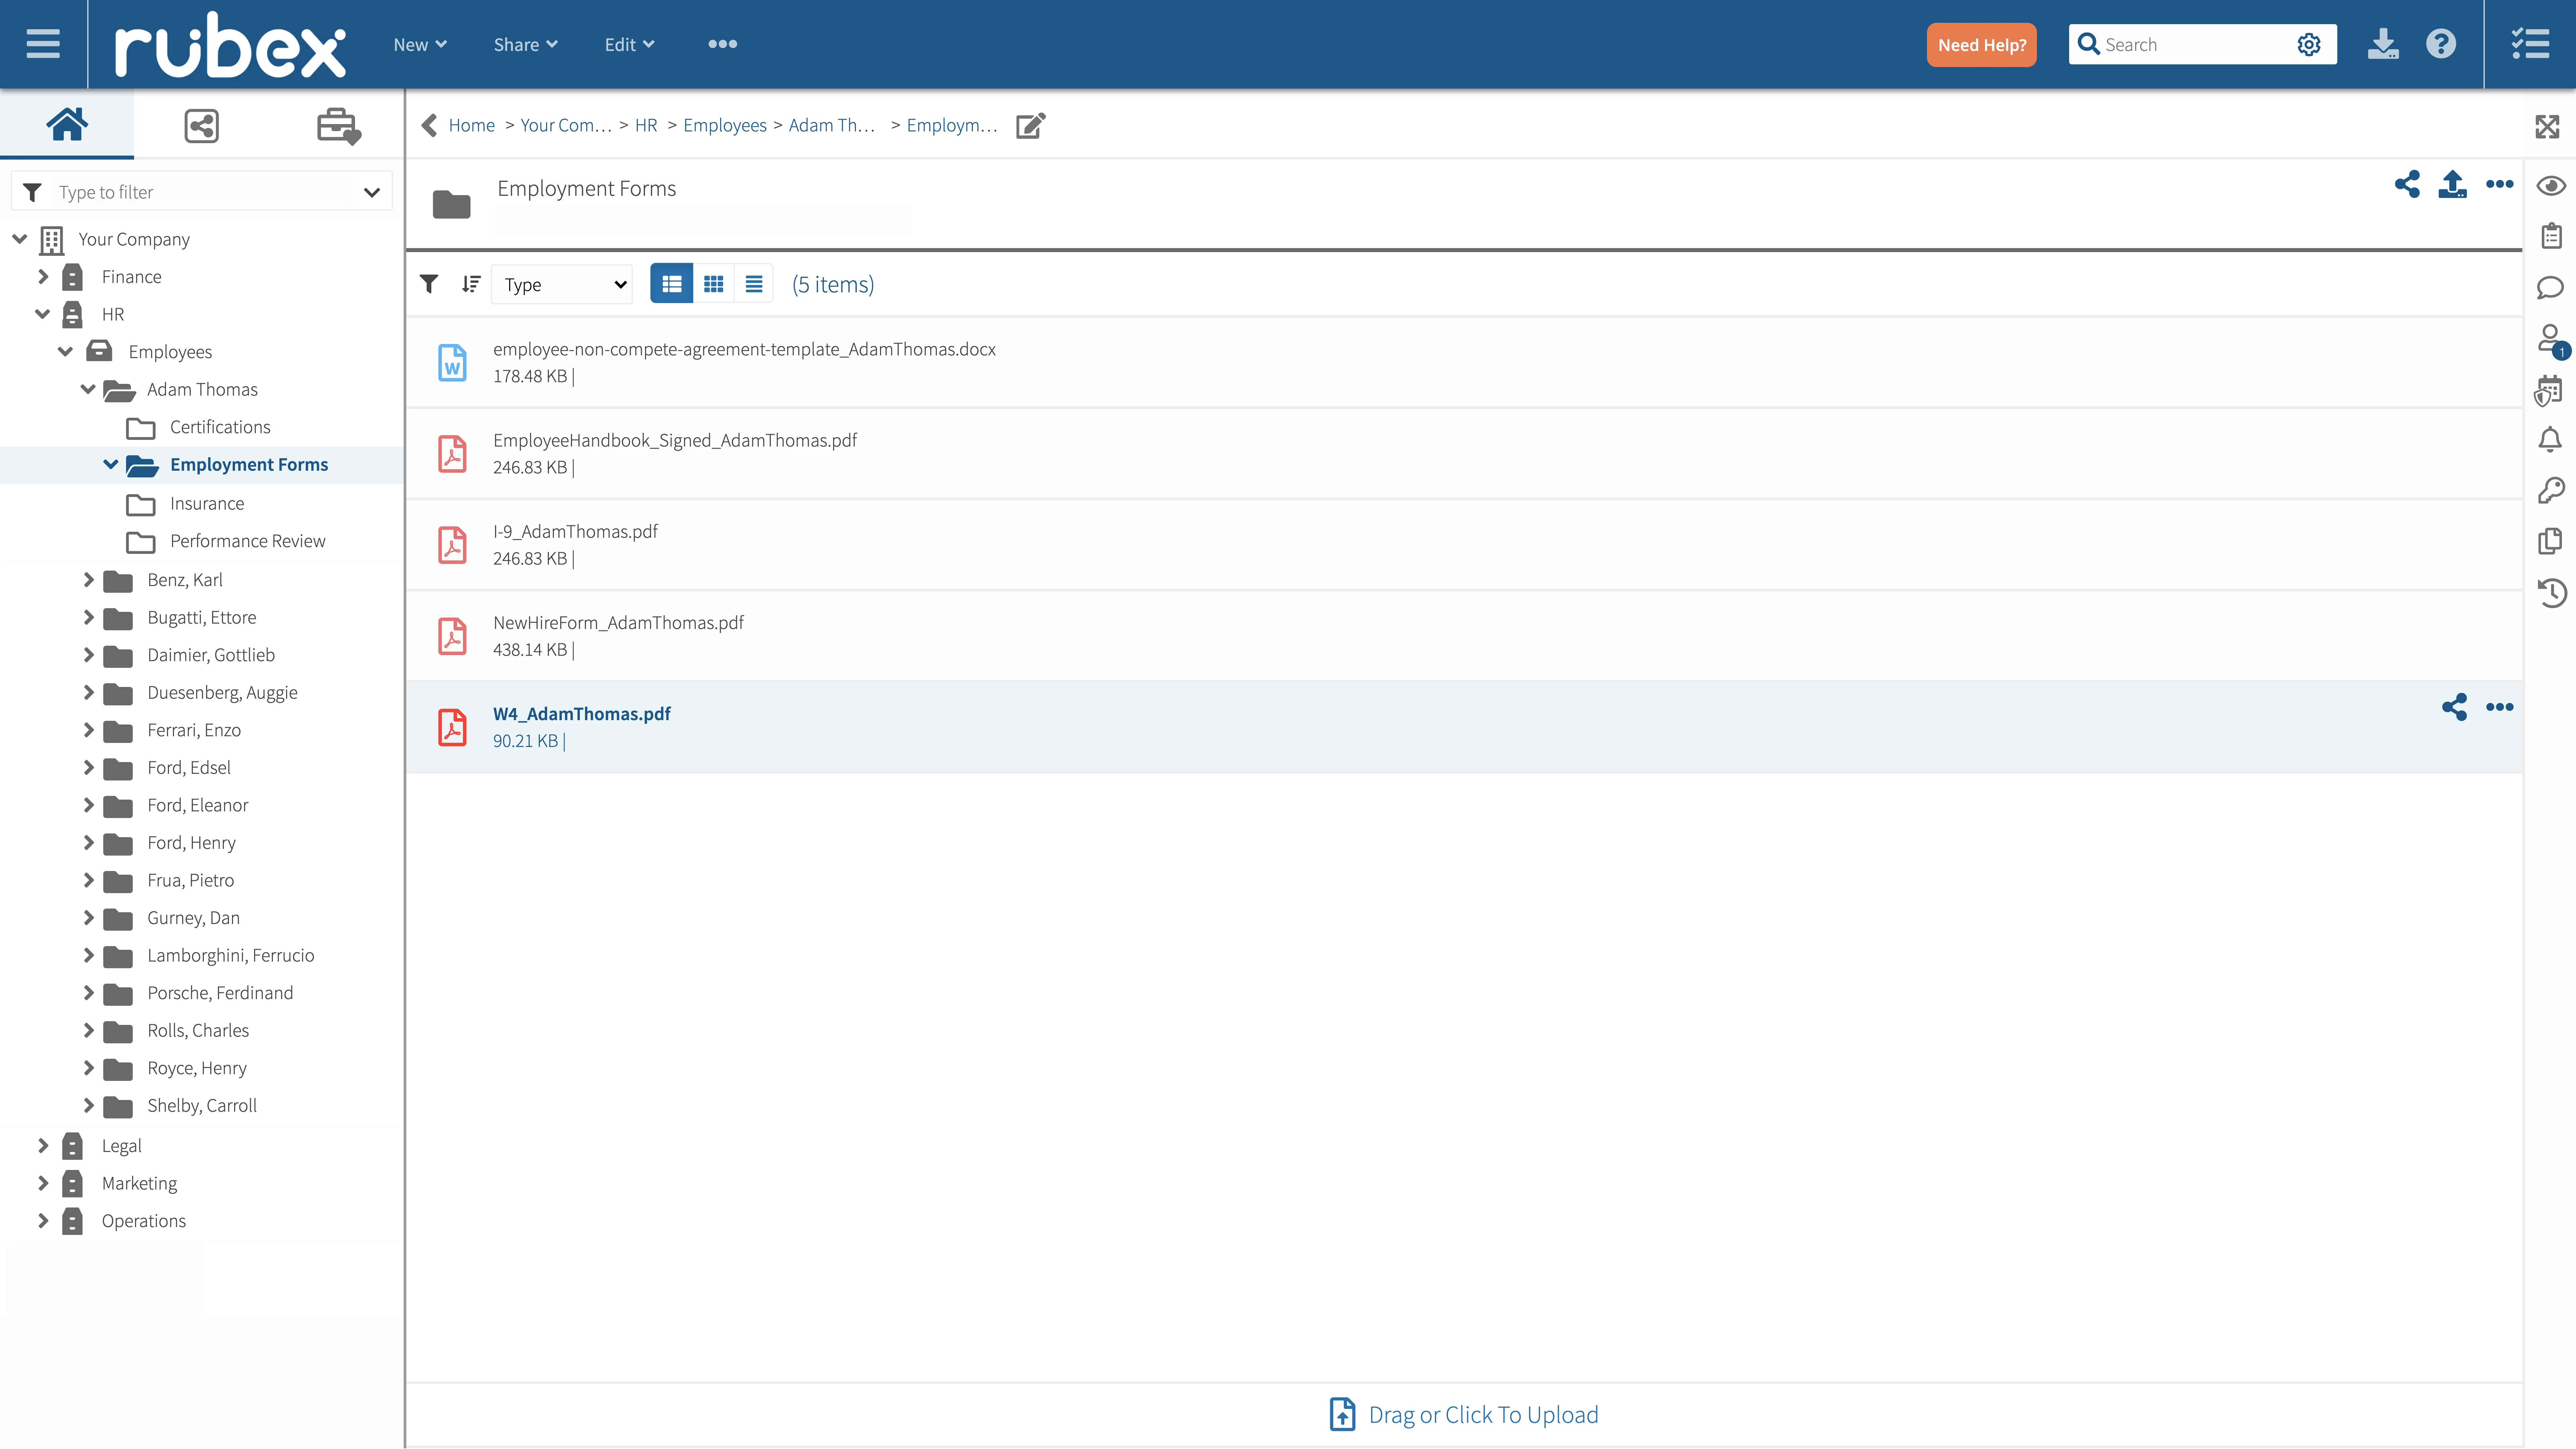Expand the Finance cabinet
The width and height of the screenshot is (2576, 1449).
[x=43, y=277]
